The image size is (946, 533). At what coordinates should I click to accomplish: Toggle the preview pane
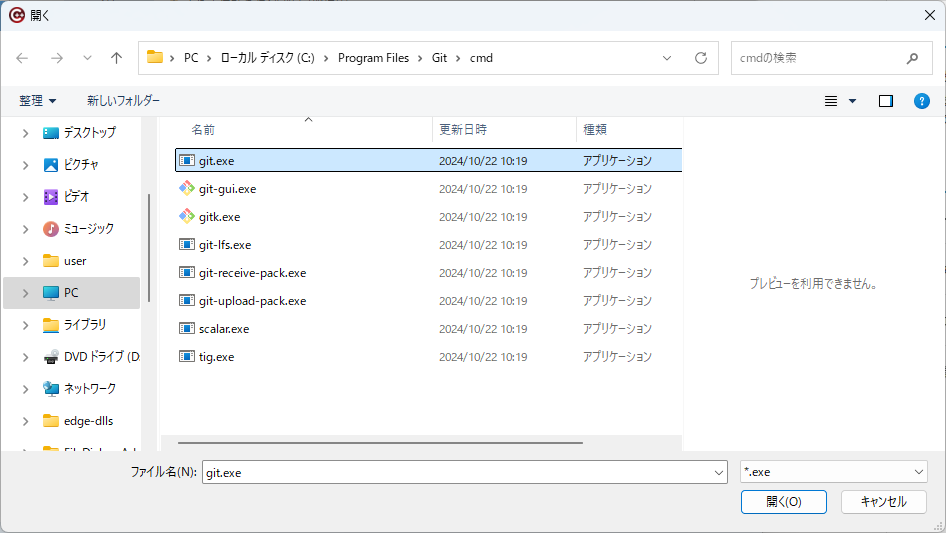click(886, 101)
